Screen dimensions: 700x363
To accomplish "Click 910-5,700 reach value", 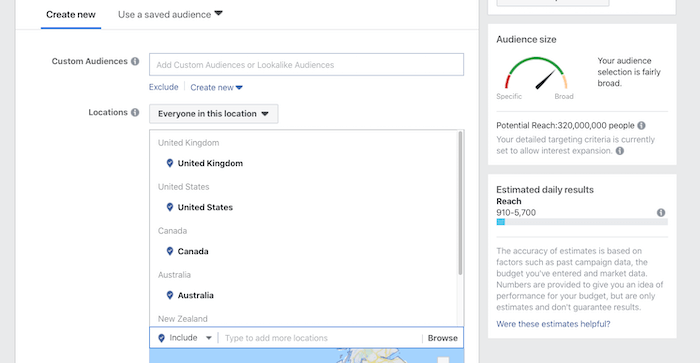I will (516, 213).
